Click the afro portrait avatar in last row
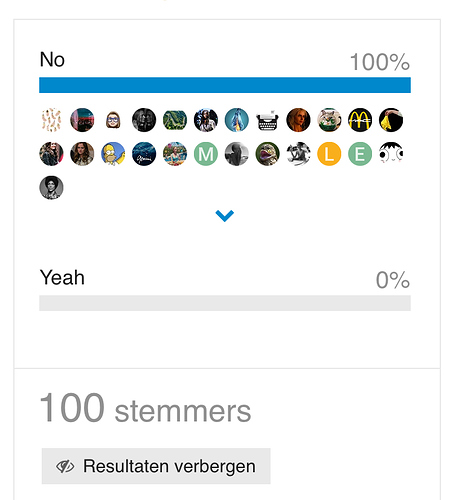The height and width of the screenshot is (500, 452). pyautogui.click(x=51, y=188)
